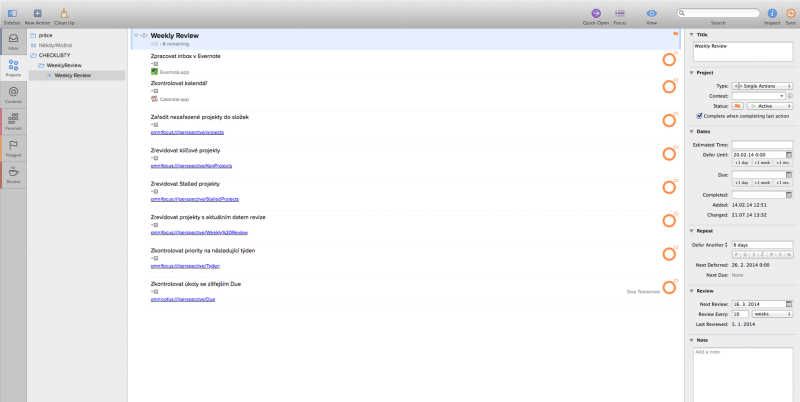The height and width of the screenshot is (402, 800).
Task: Switch to the Forecast perspective tab
Action: pos(13,121)
